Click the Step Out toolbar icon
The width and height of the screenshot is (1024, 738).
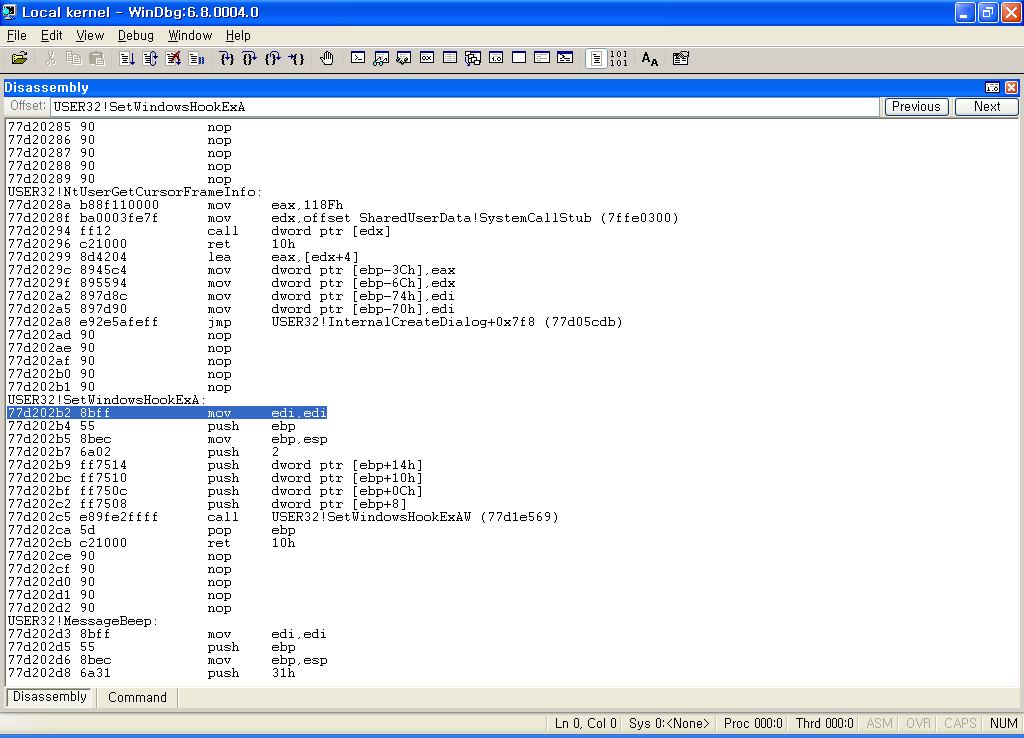[x=273, y=59]
